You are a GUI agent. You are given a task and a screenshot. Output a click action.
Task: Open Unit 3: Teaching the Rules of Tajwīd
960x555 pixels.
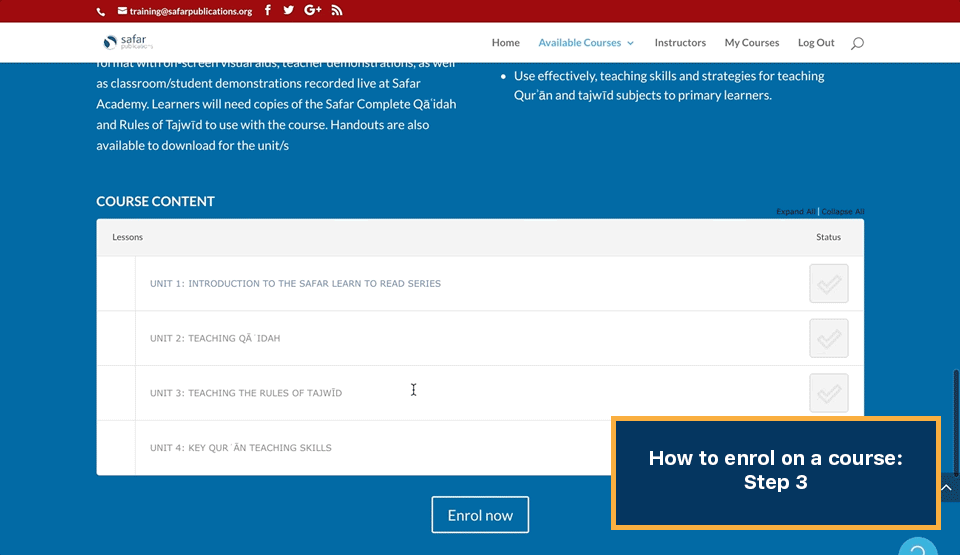(x=246, y=393)
